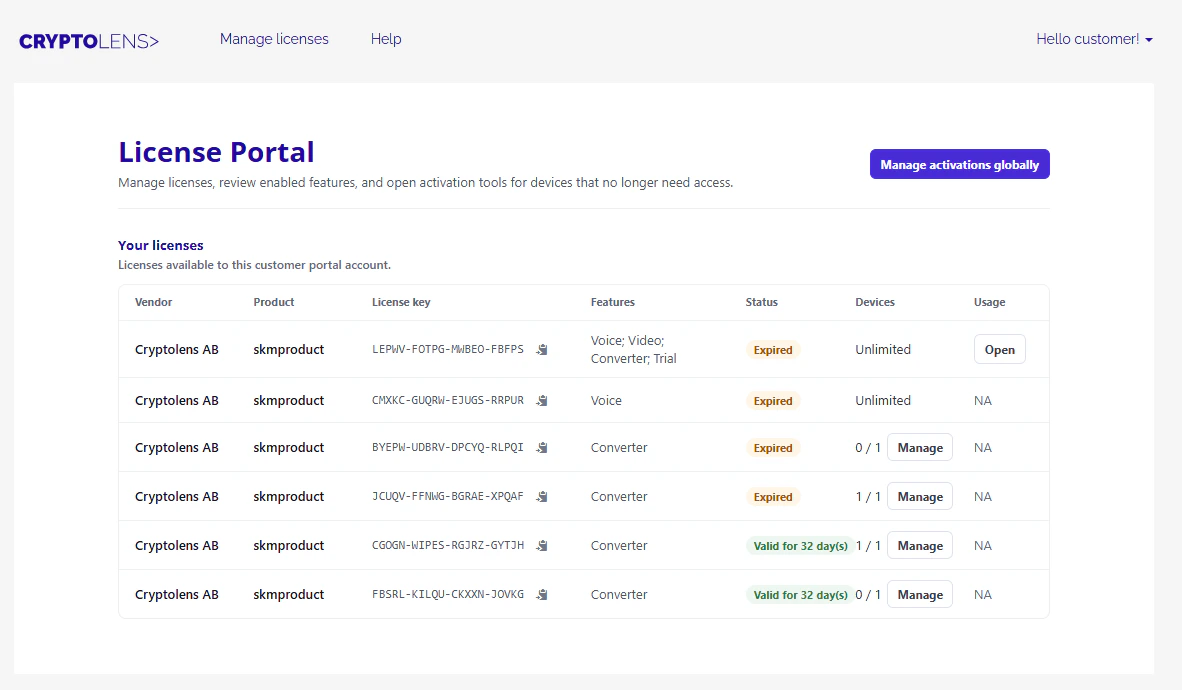
Task: Click the 0 / 1 device count in BYEPW row
Action: (868, 447)
